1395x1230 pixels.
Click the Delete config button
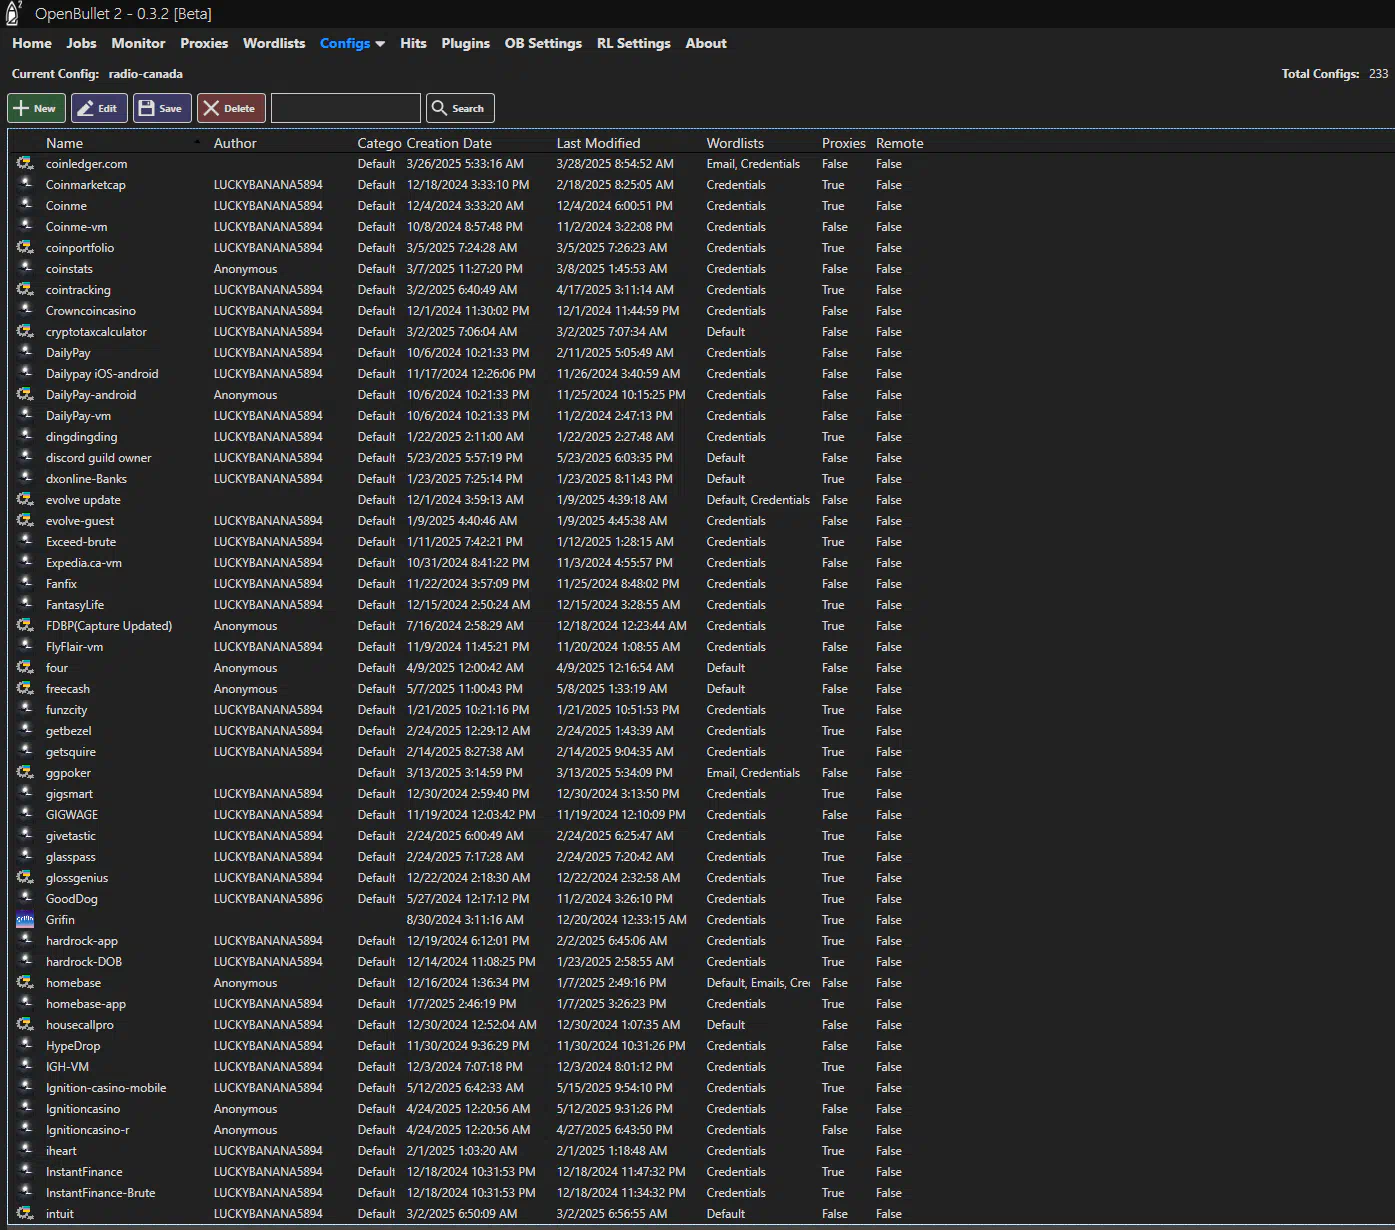tap(231, 108)
